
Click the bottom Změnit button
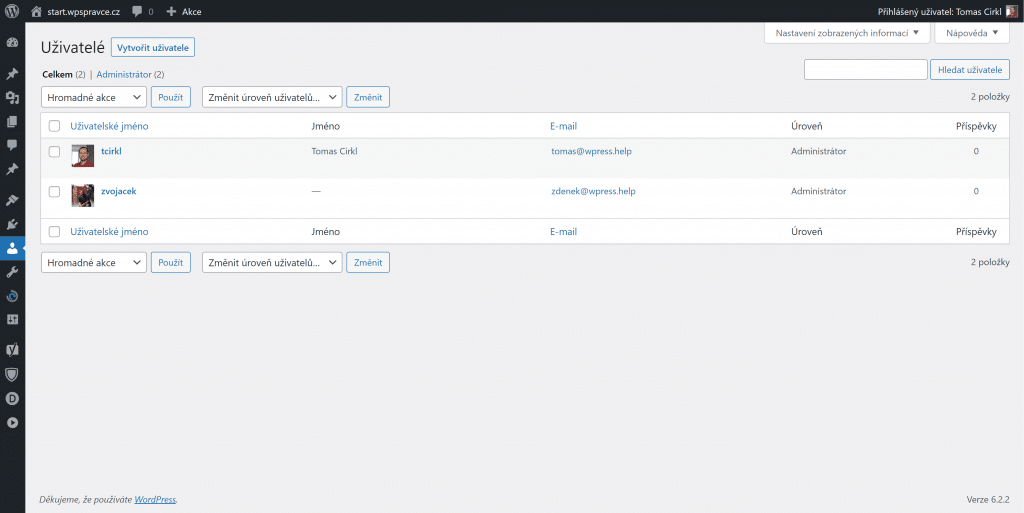[x=368, y=262]
